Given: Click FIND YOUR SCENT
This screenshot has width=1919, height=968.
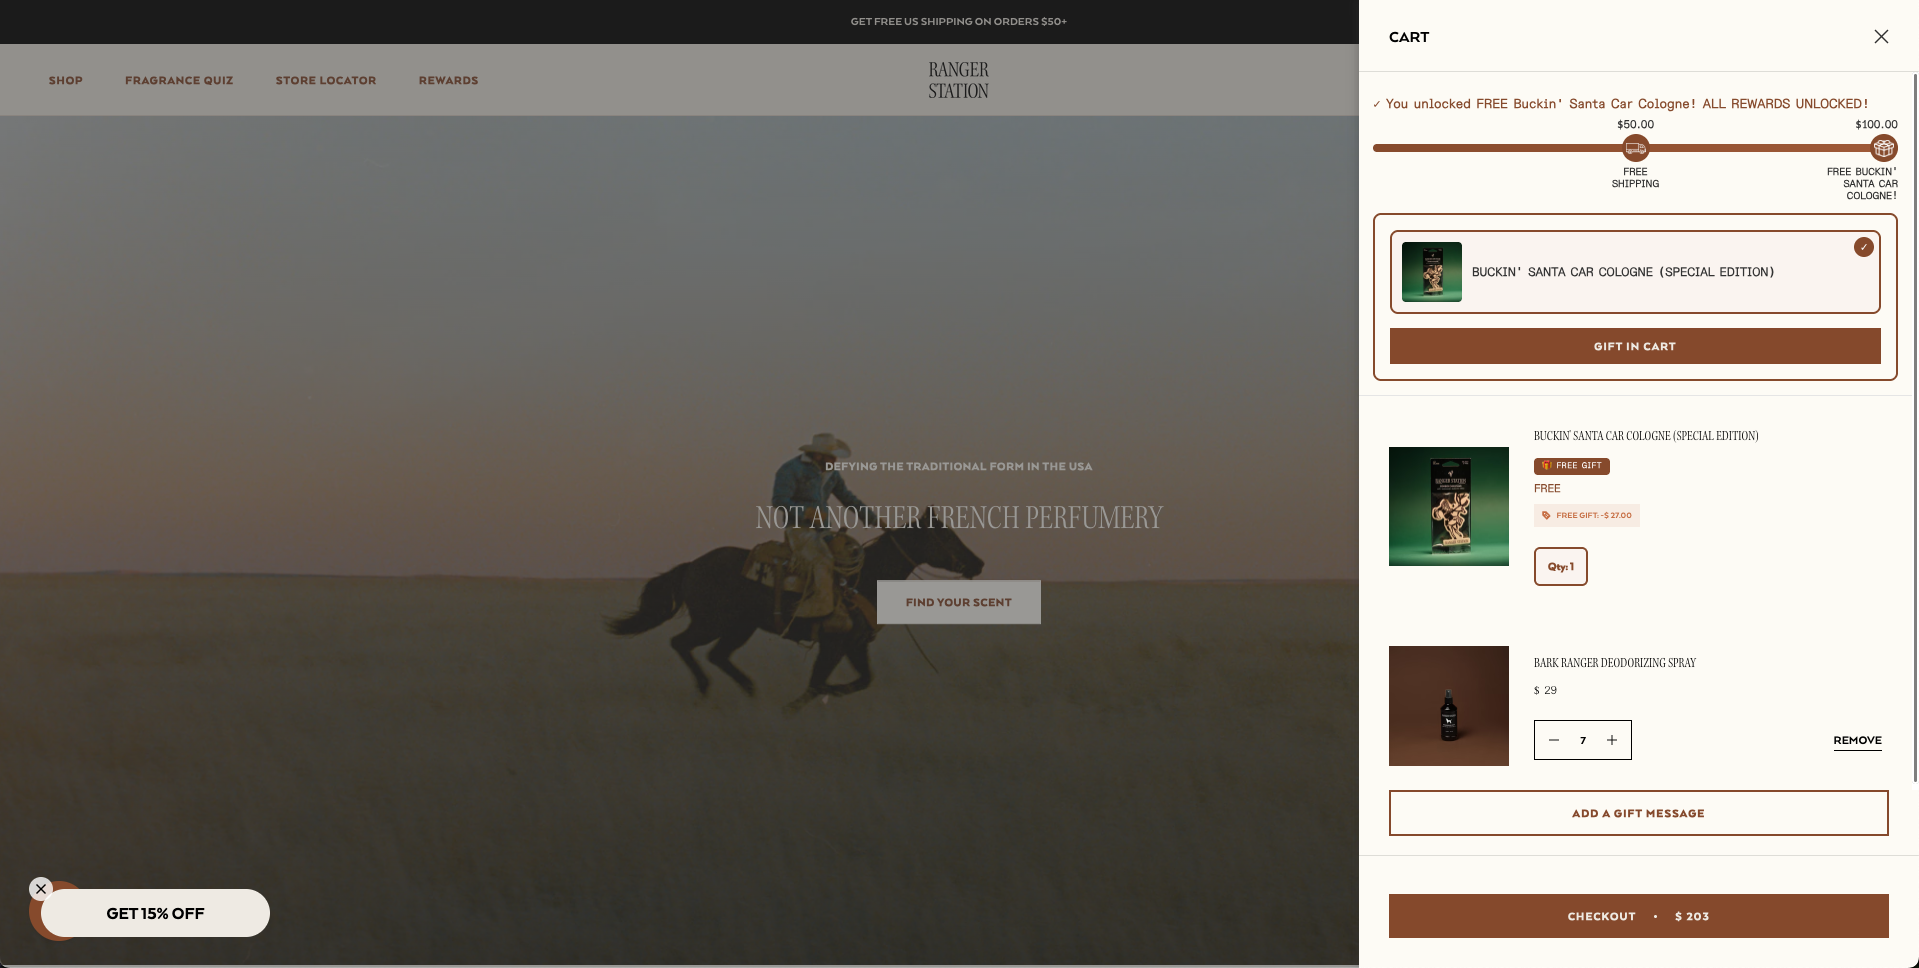Looking at the screenshot, I should tap(957, 601).
